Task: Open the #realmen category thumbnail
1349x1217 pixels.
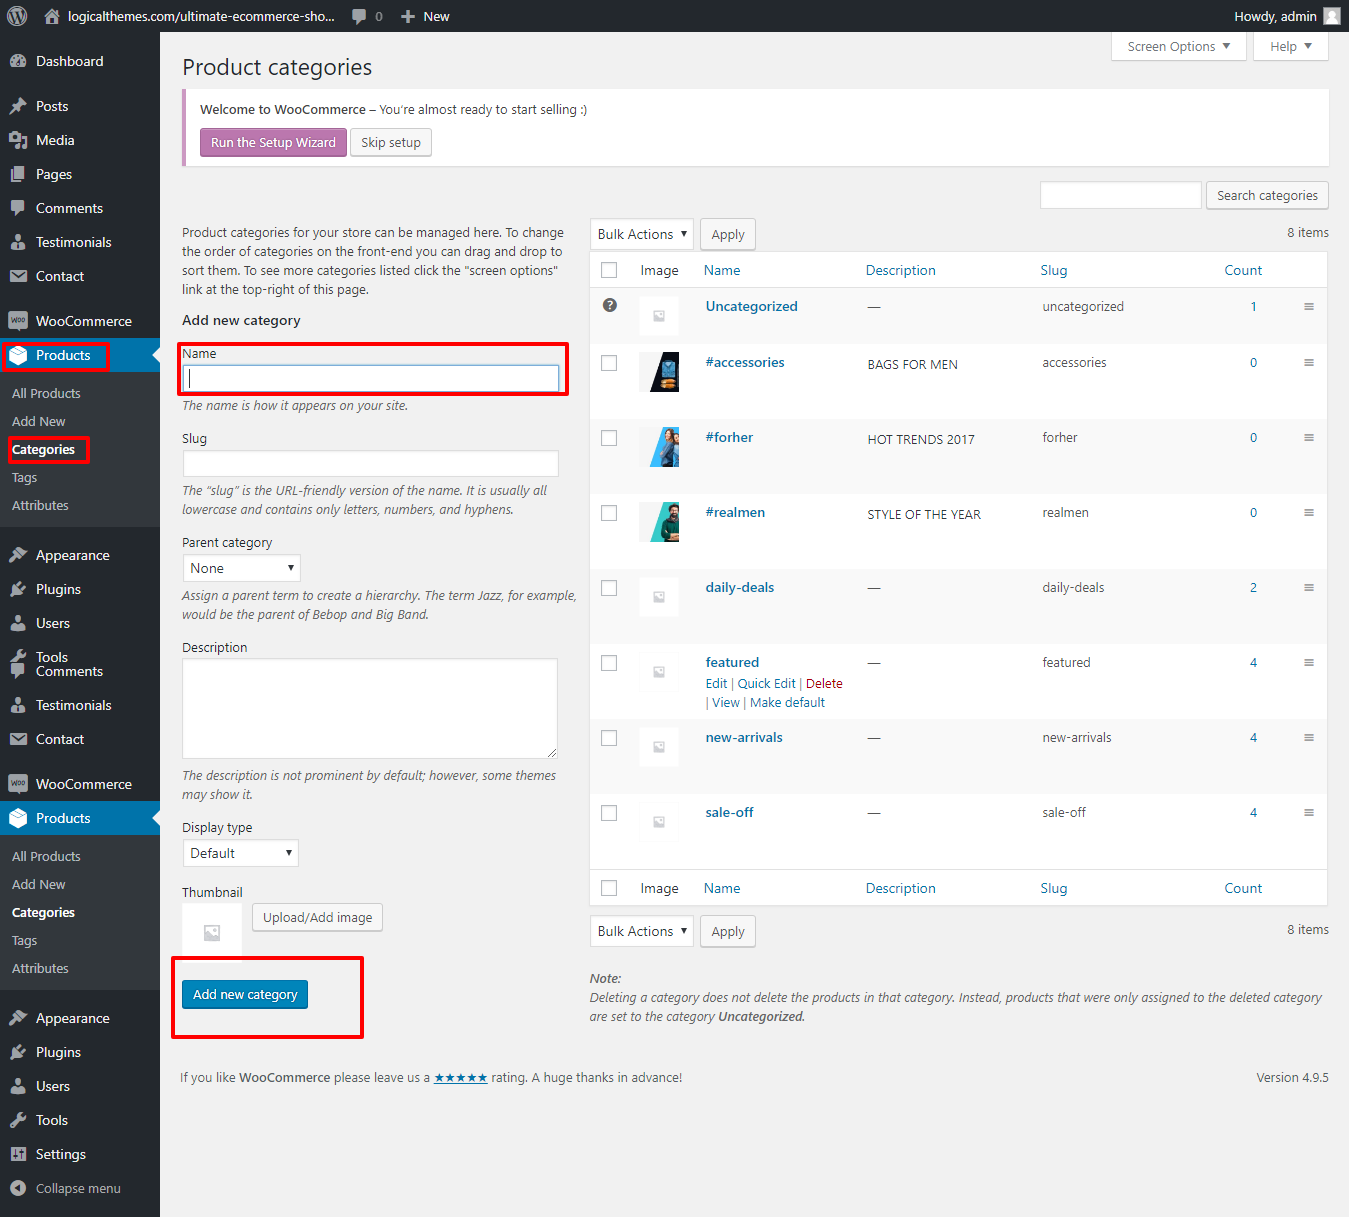Action: click(659, 522)
